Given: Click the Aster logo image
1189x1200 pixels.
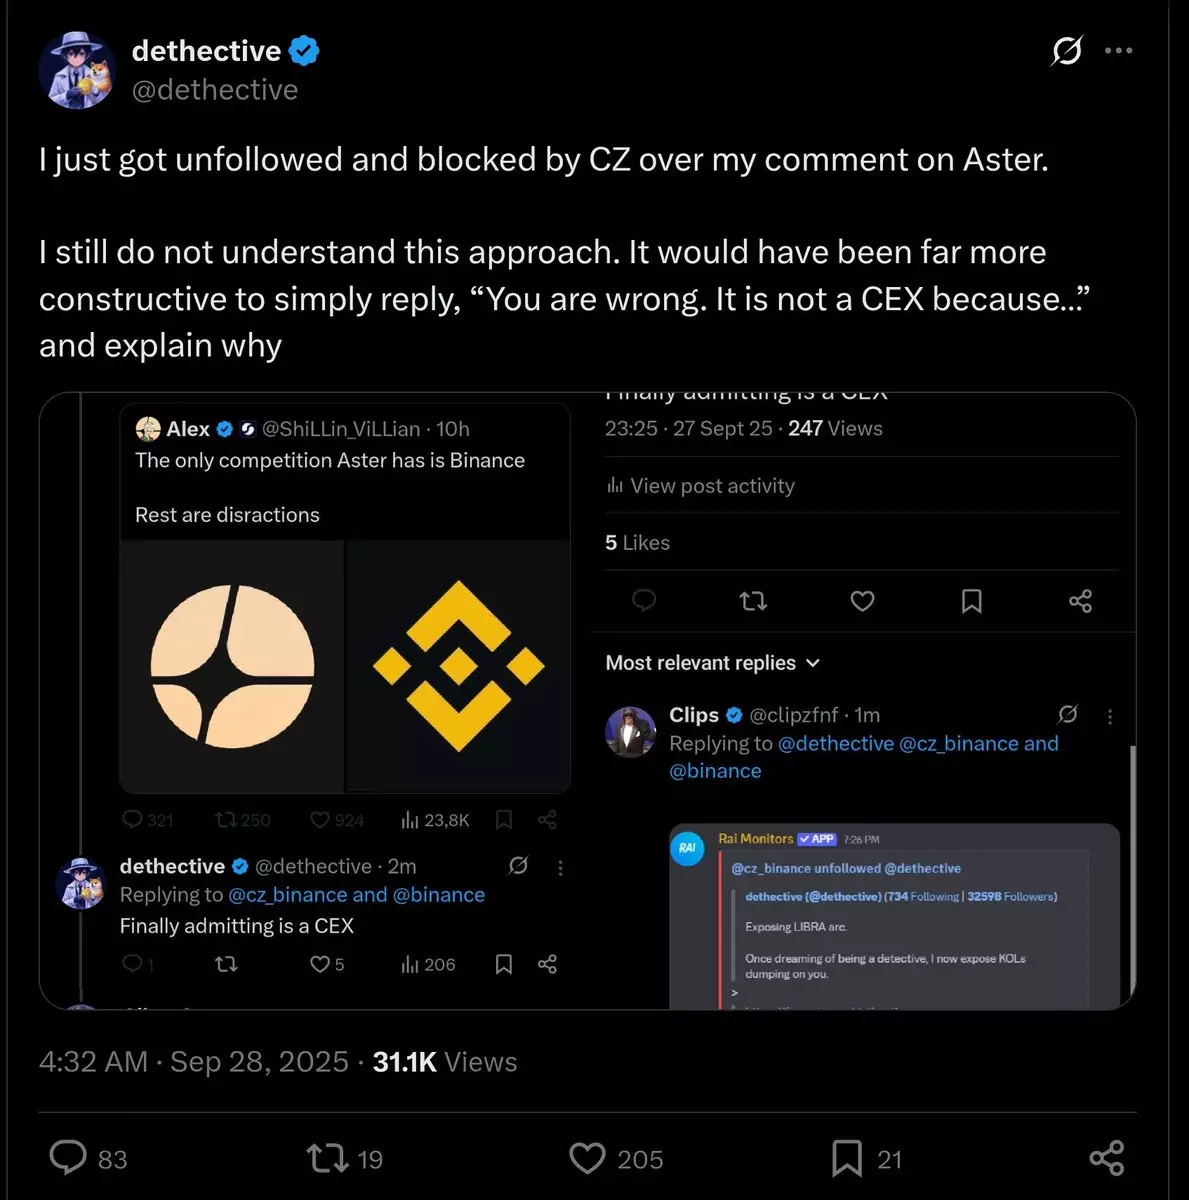Looking at the screenshot, I should pos(232,666).
